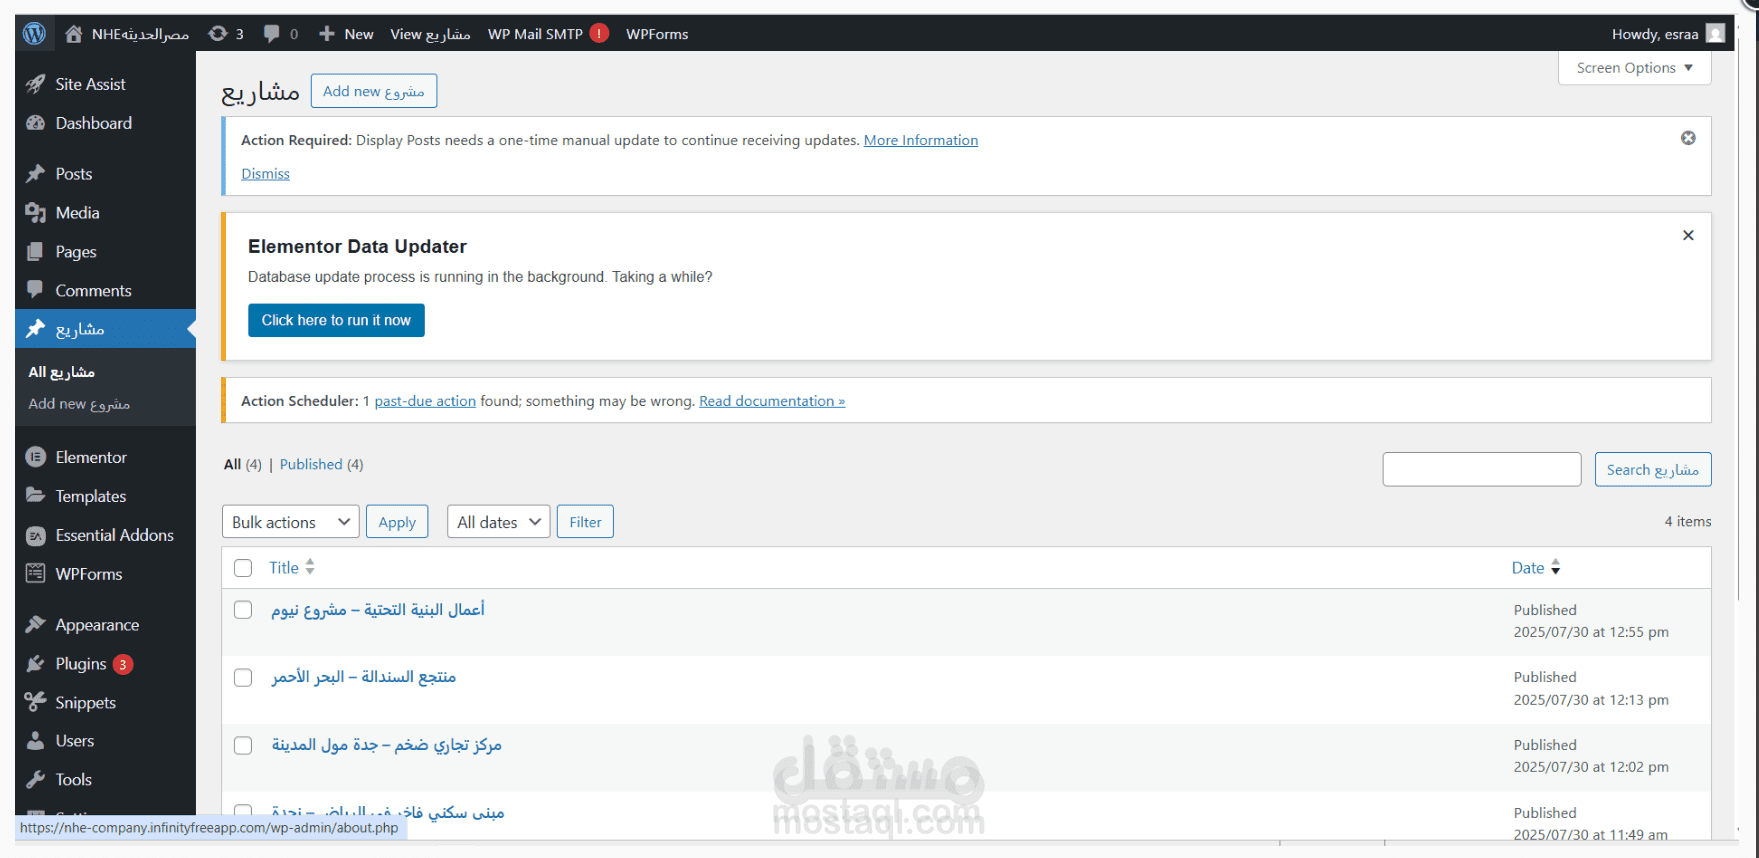Click the Snippets scissors icon
This screenshot has width=1759, height=858.
coord(36,702)
